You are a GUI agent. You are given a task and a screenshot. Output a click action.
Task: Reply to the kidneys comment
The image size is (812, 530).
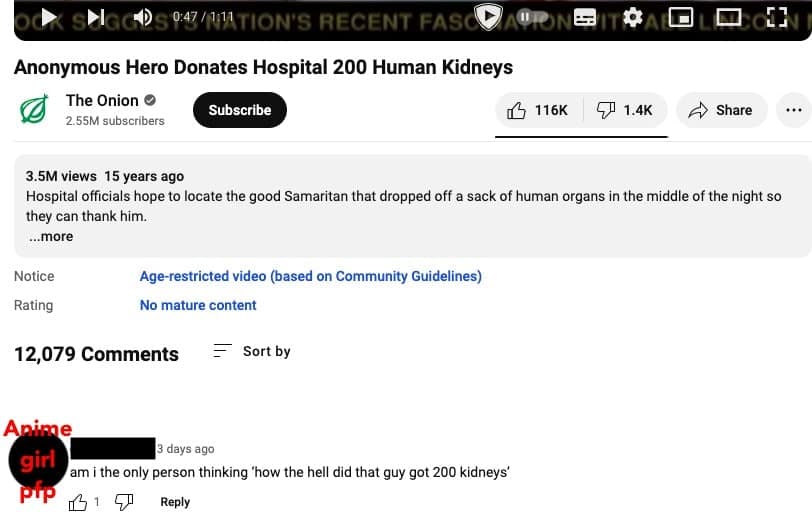(x=175, y=502)
